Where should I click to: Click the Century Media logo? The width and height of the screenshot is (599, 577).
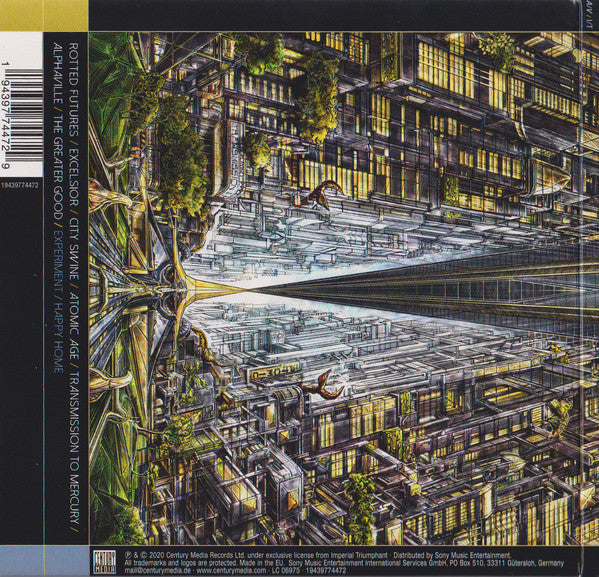click(105, 561)
